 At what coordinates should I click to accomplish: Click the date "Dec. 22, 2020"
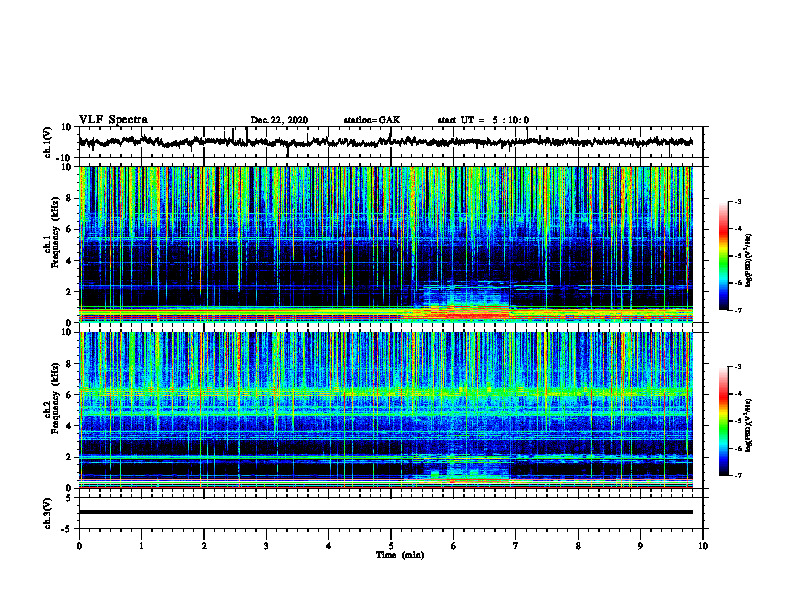[279, 120]
